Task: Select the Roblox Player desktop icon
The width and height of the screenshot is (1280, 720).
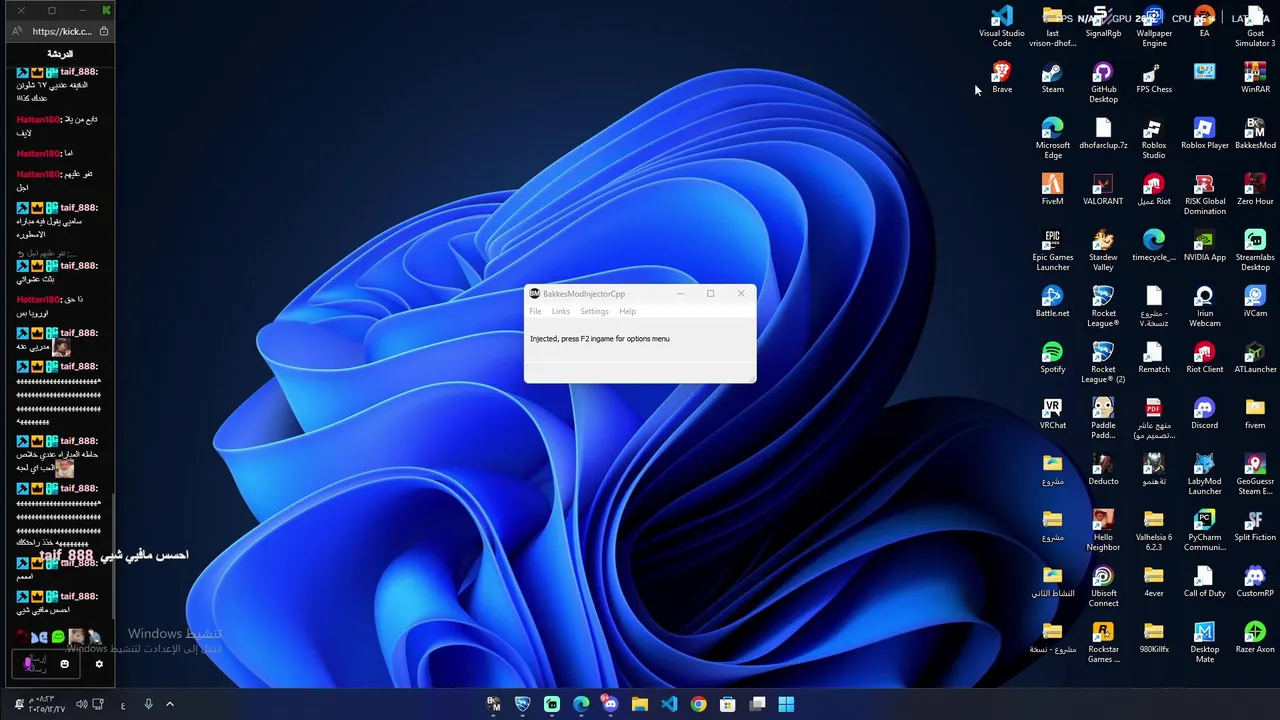Action: pos(1205,133)
